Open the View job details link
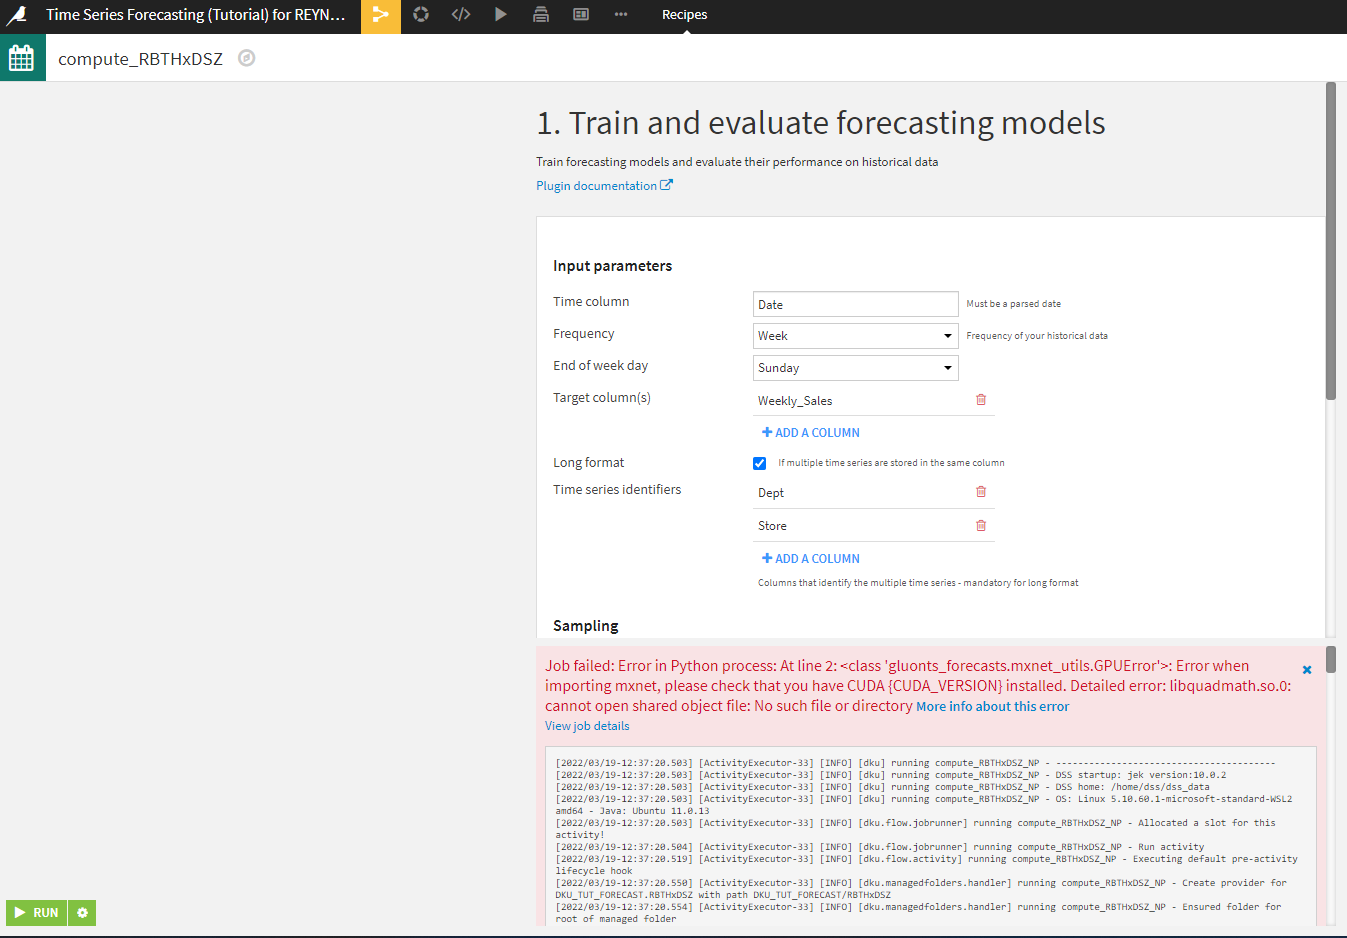 click(587, 726)
